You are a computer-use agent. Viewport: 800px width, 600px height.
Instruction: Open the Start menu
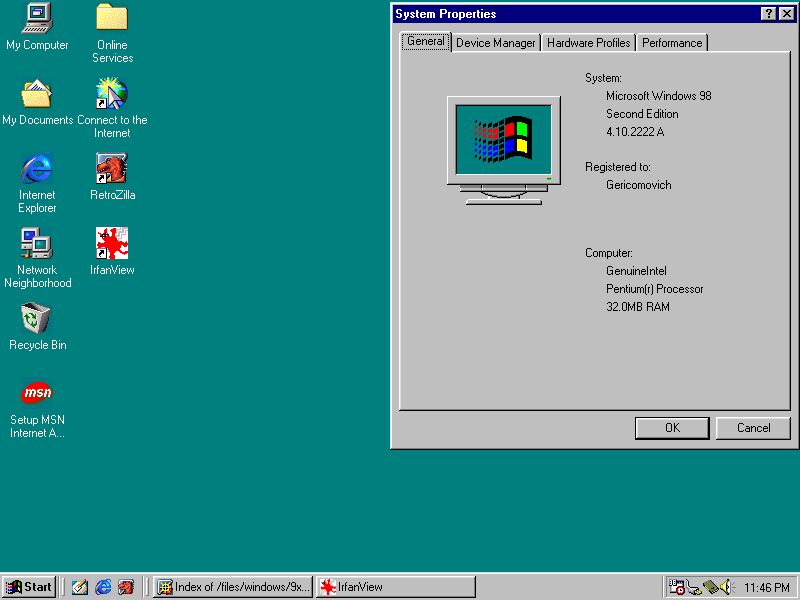click(x=29, y=587)
